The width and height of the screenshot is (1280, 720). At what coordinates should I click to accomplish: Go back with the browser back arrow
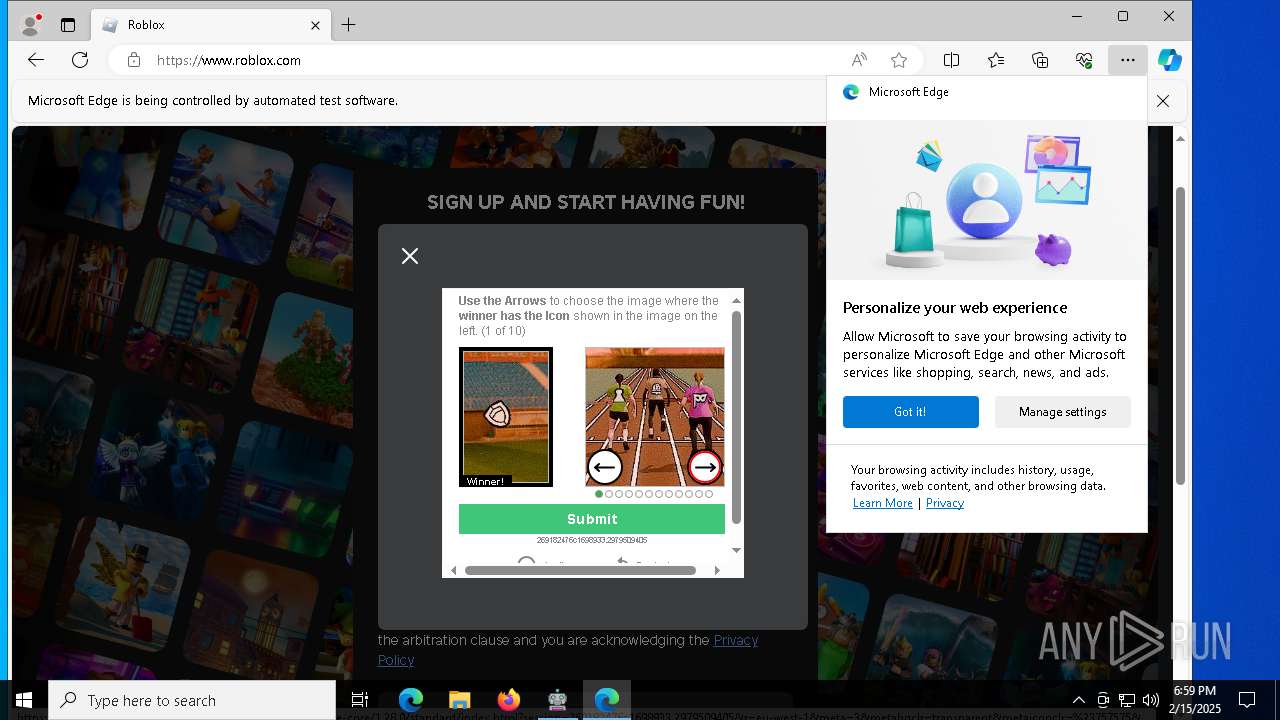click(36, 60)
